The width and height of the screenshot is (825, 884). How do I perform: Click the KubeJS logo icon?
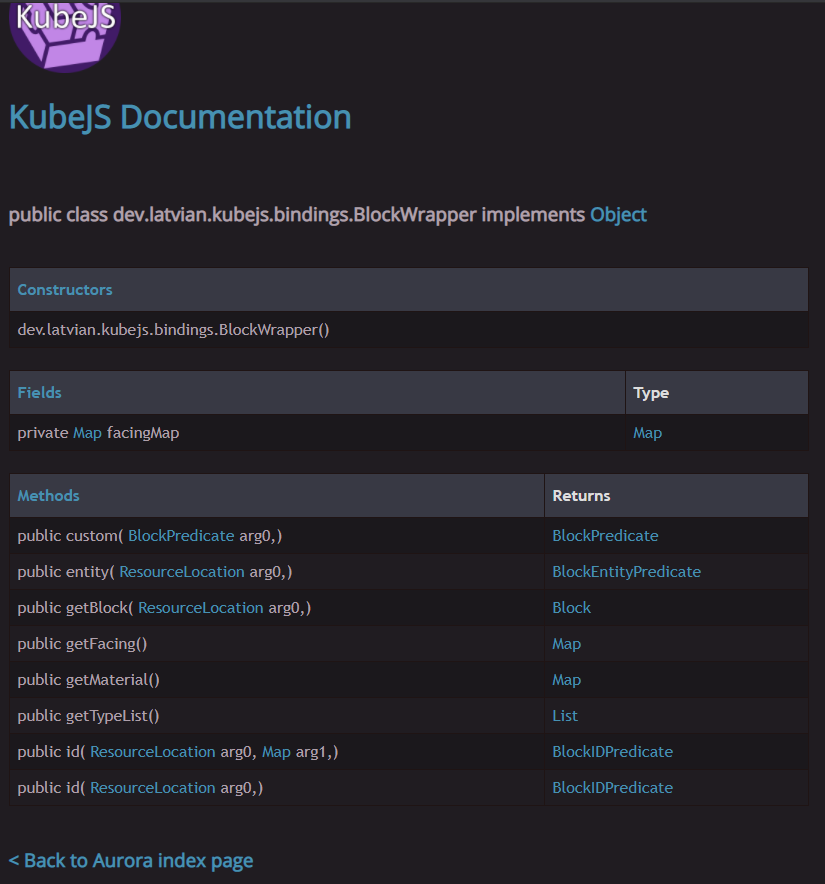tap(65, 32)
